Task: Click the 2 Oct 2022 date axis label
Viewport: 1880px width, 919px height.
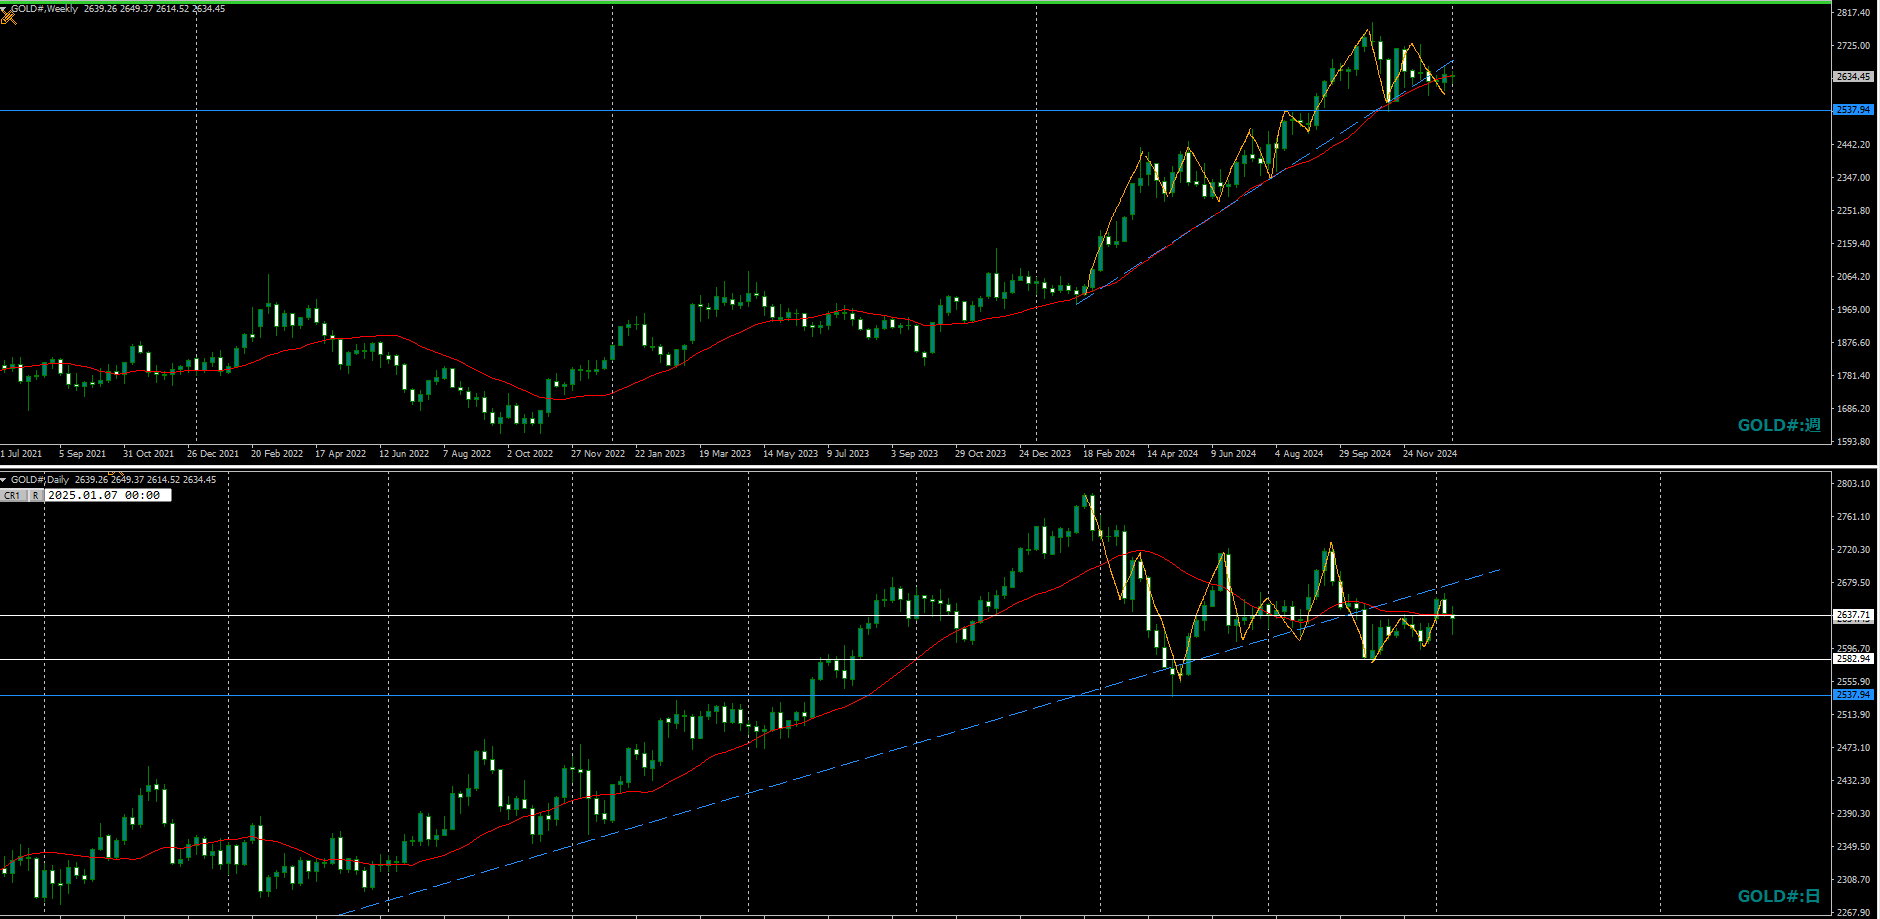Action: (x=530, y=454)
